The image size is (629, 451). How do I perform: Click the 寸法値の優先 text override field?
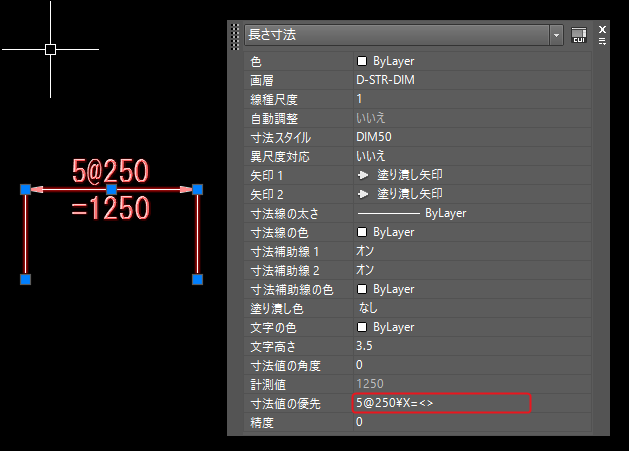pos(442,403)
